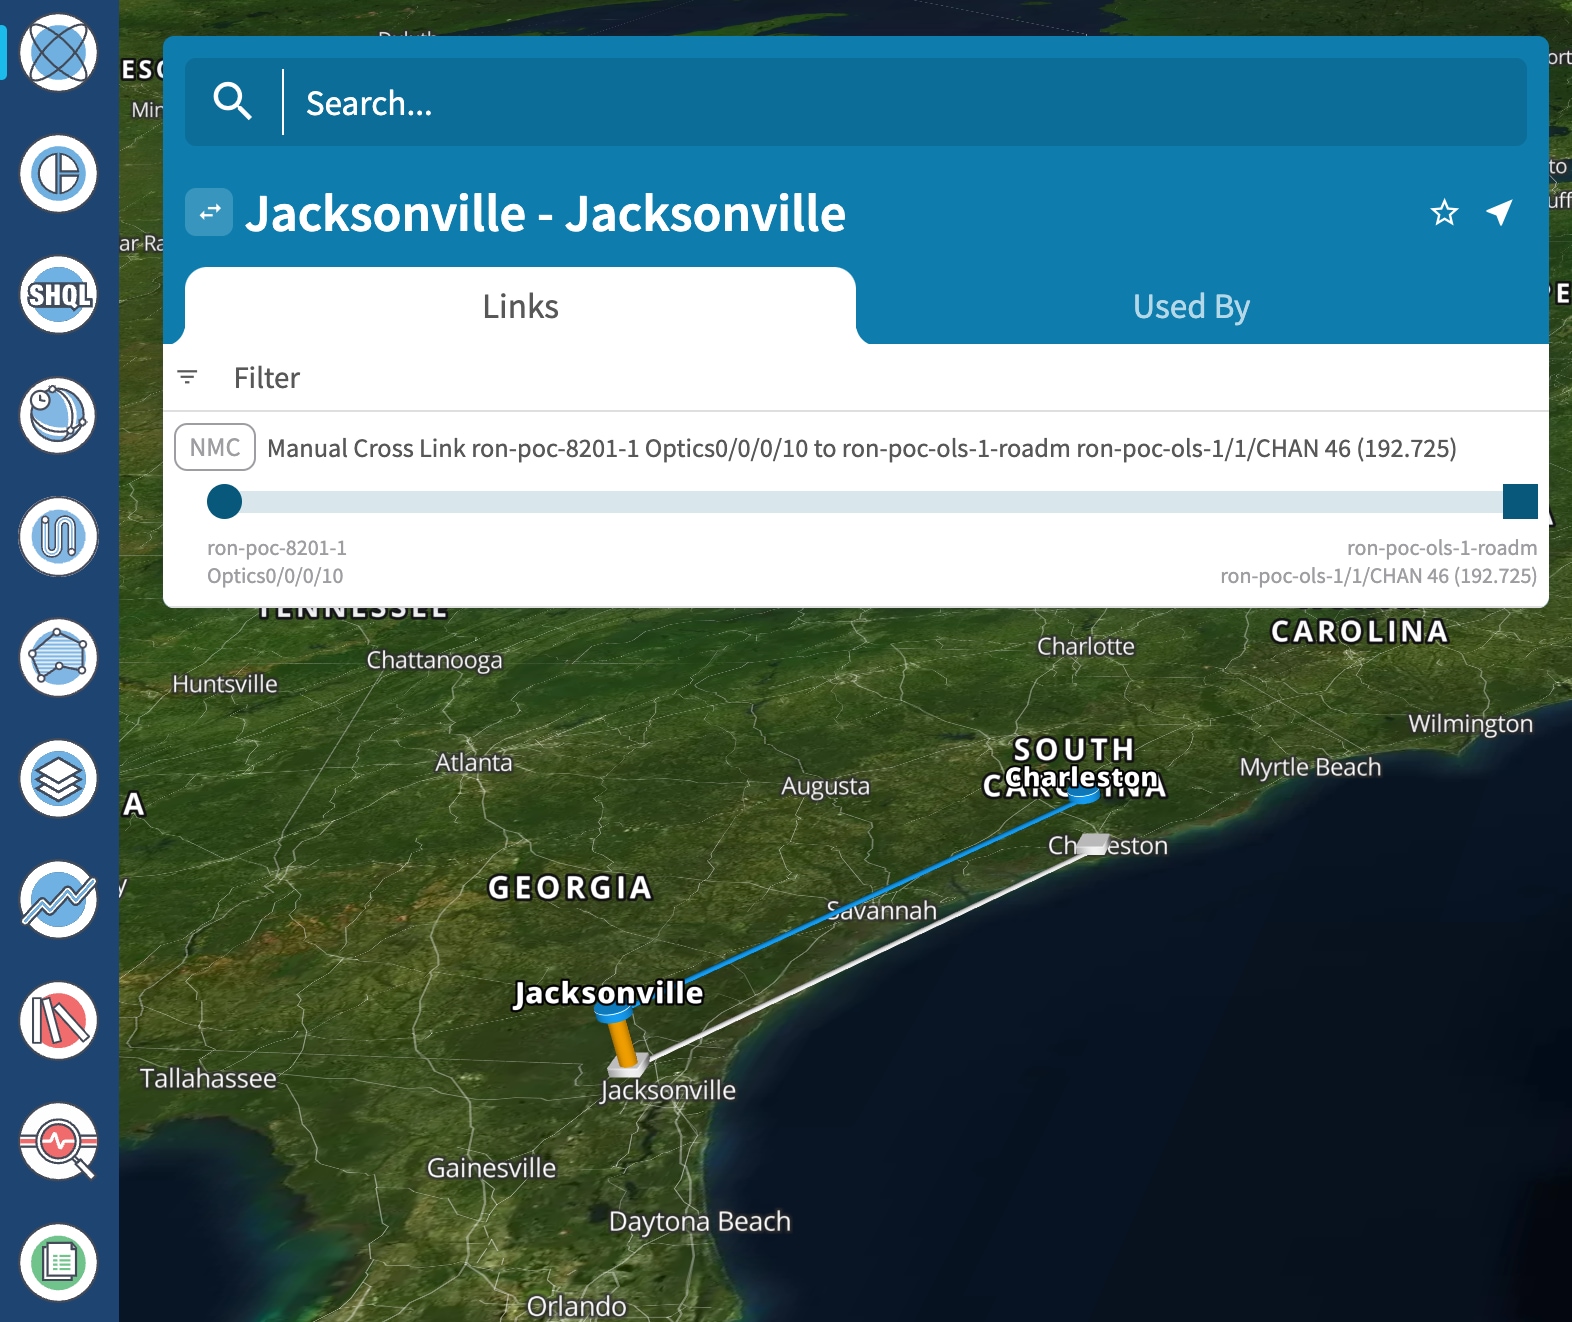This screenshot has width=1572, height=1322.
Task: Click the NMC badge on cross link row
Action: 215,448
